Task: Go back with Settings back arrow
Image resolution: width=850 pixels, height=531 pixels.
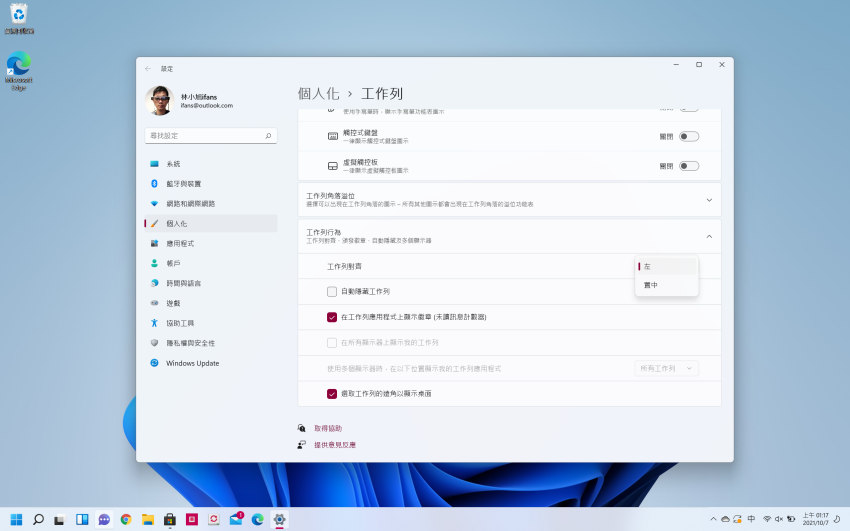Action: (148, 69)
